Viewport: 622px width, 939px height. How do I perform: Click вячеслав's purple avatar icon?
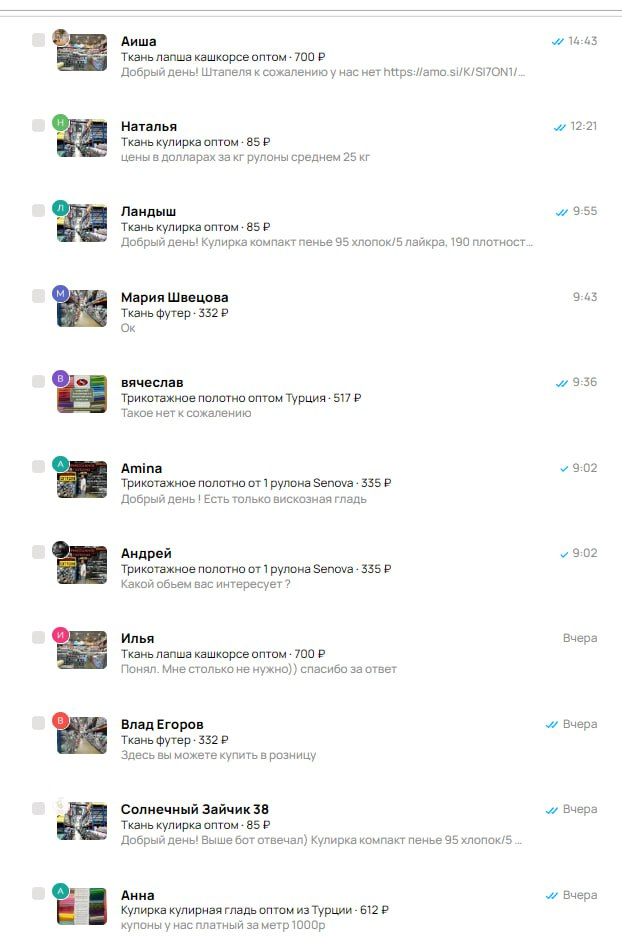60,378
